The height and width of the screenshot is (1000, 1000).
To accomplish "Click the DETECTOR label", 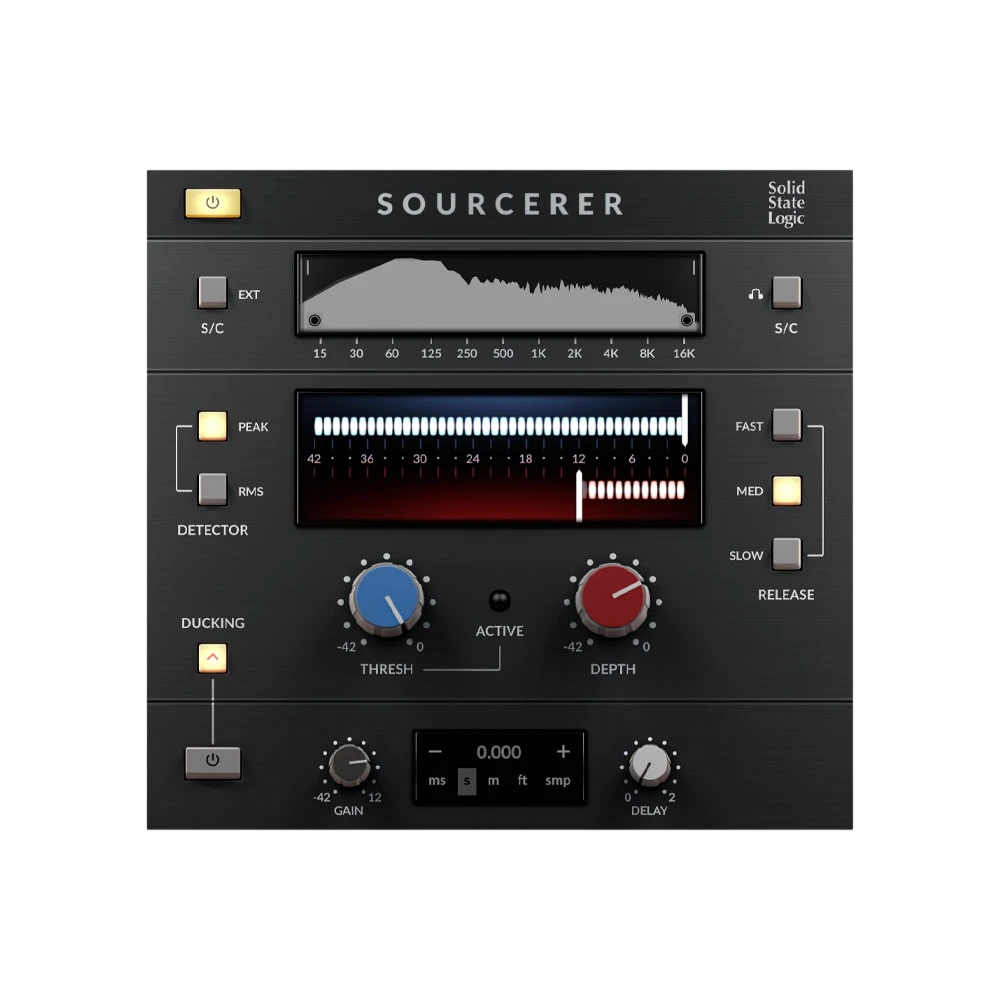I will coord(212,530).
